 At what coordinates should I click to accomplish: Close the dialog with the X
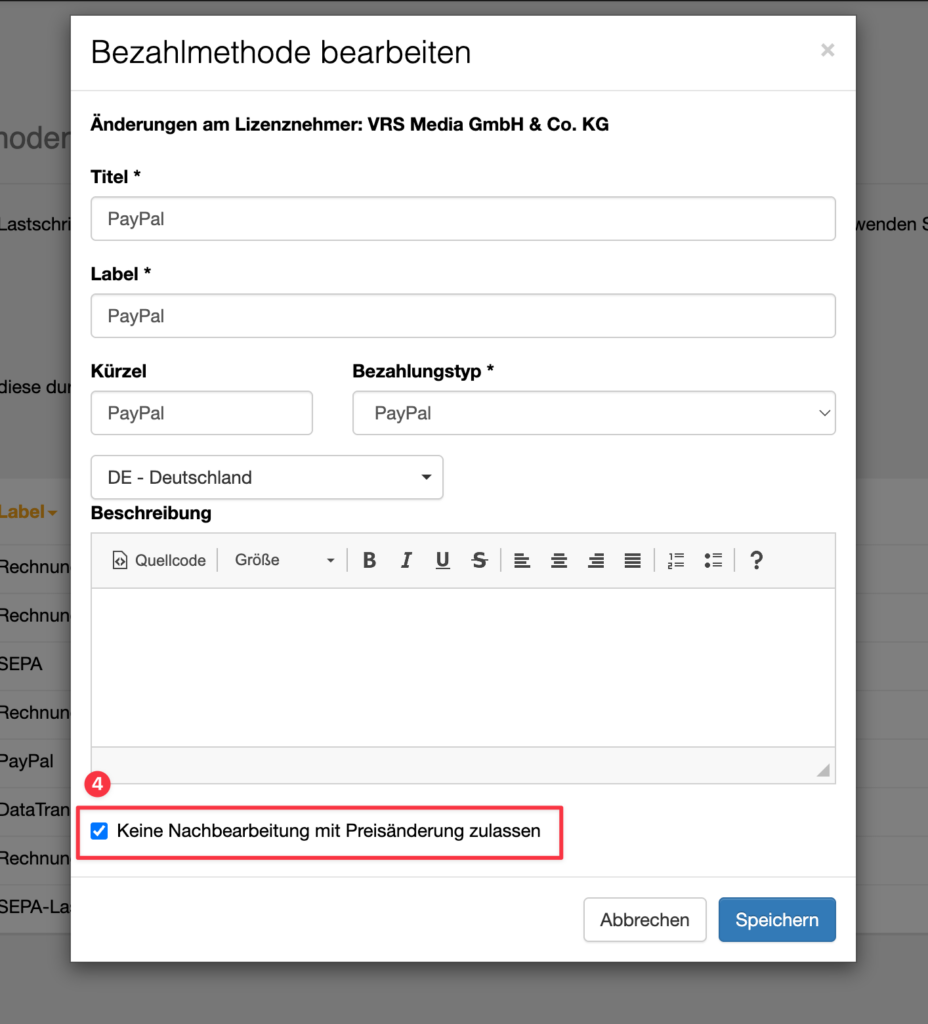827,50
